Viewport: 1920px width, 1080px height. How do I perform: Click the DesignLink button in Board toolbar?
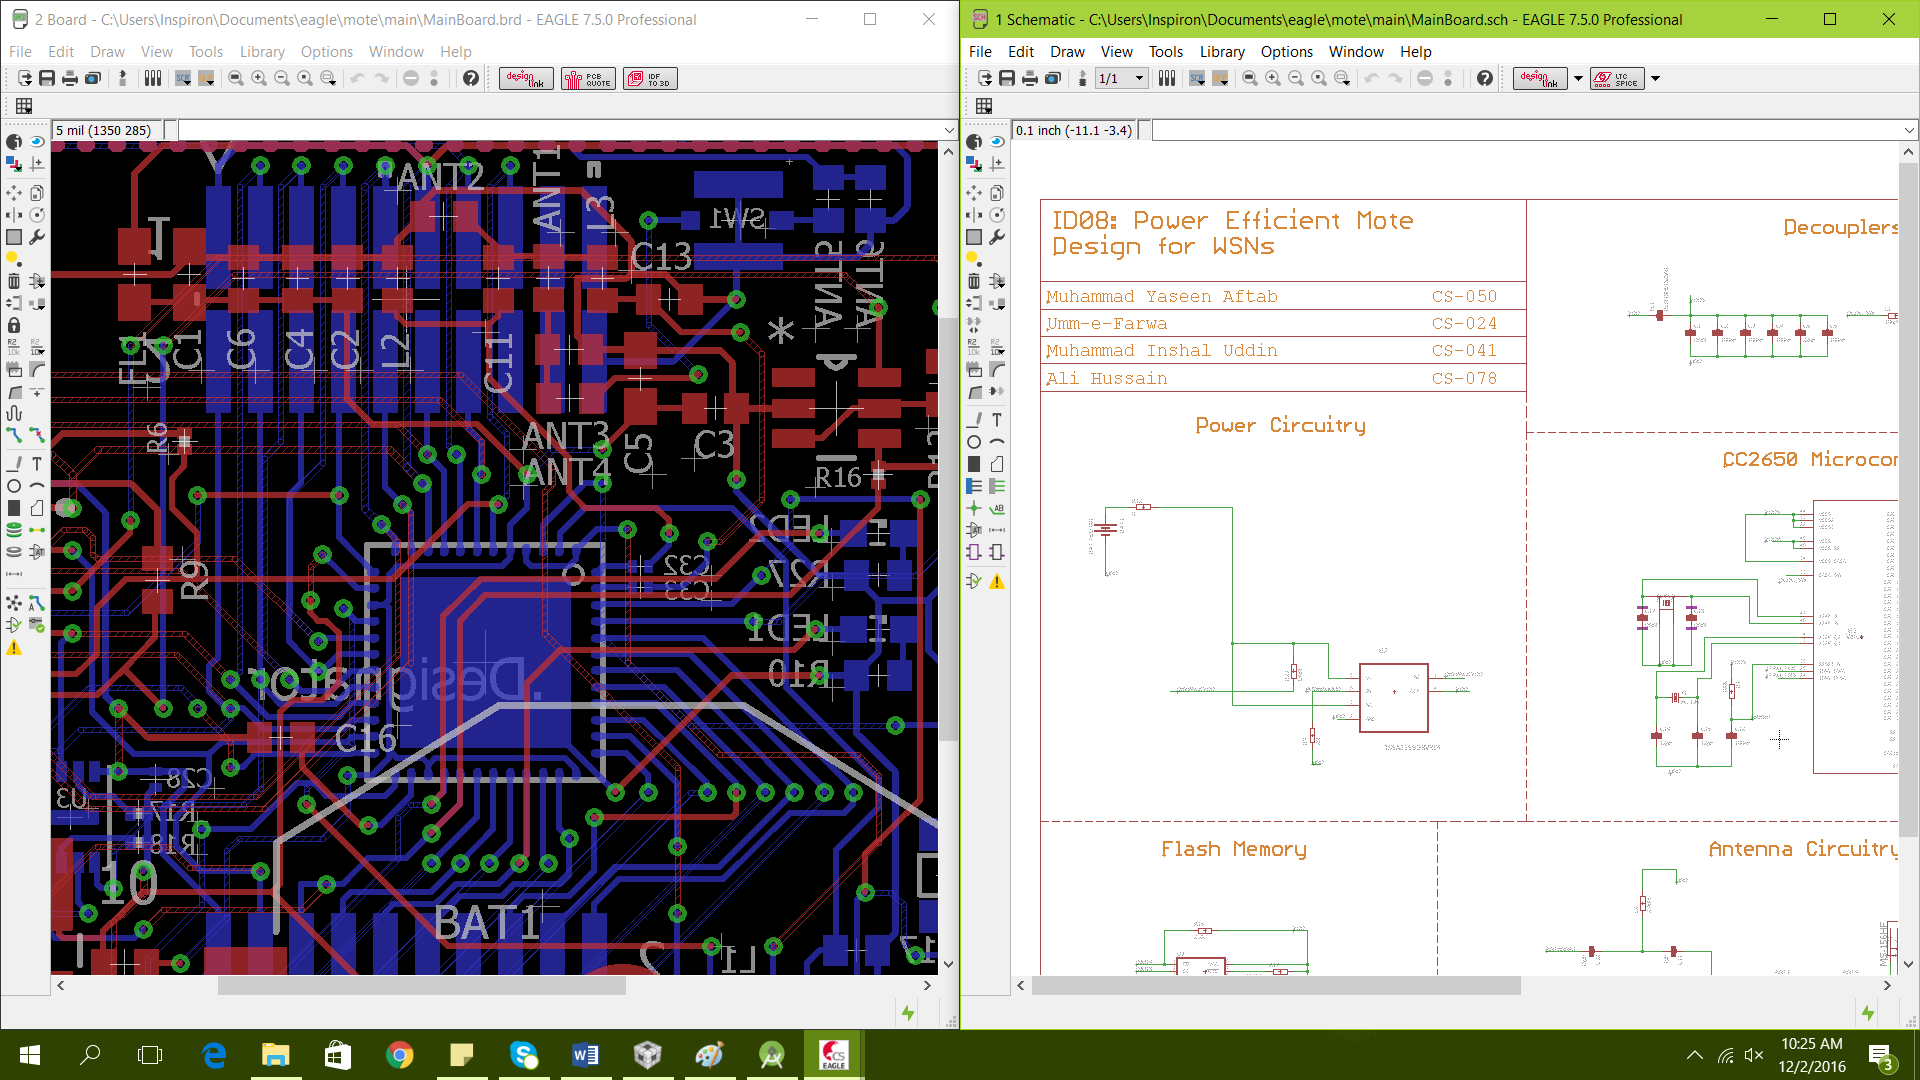tap(526, 78)
